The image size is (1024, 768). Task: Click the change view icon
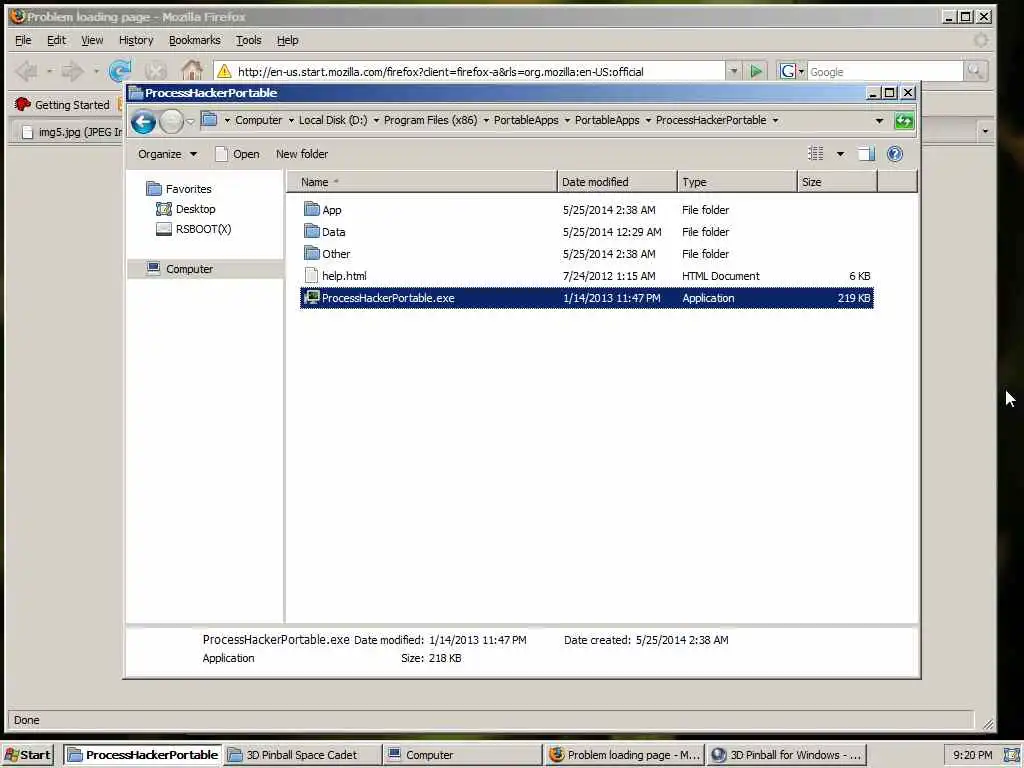(816, 153)
